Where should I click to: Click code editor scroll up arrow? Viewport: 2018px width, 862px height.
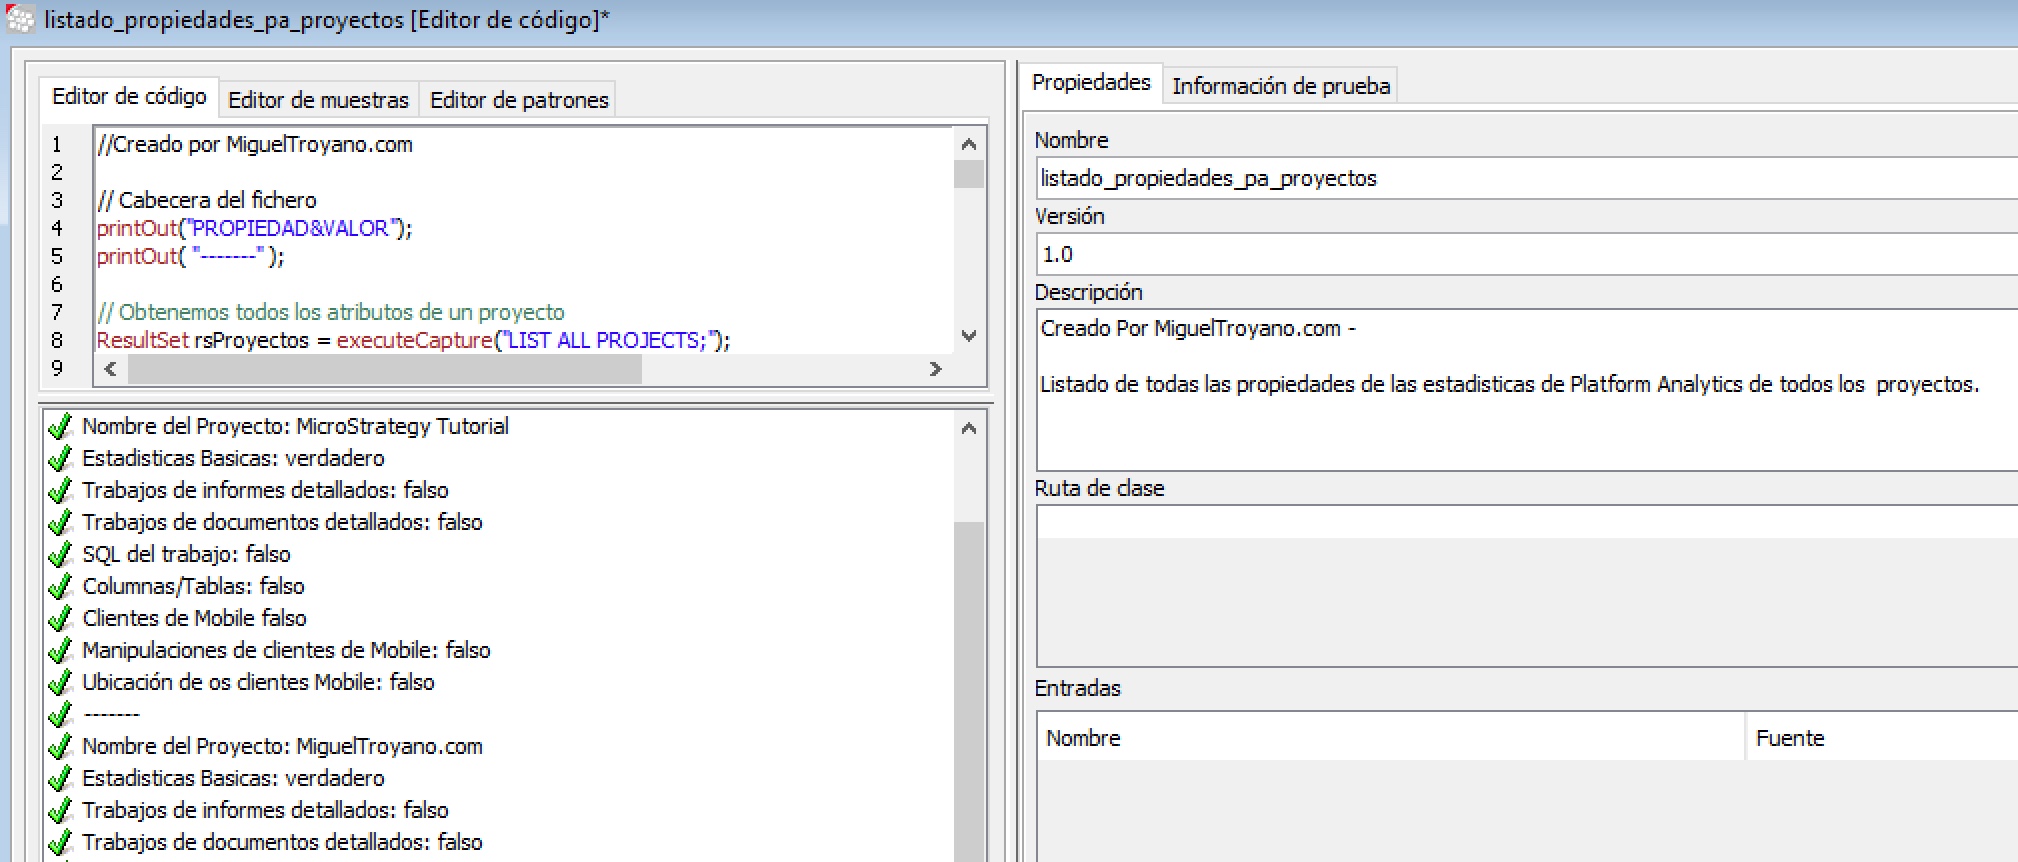tap(968, 144)
